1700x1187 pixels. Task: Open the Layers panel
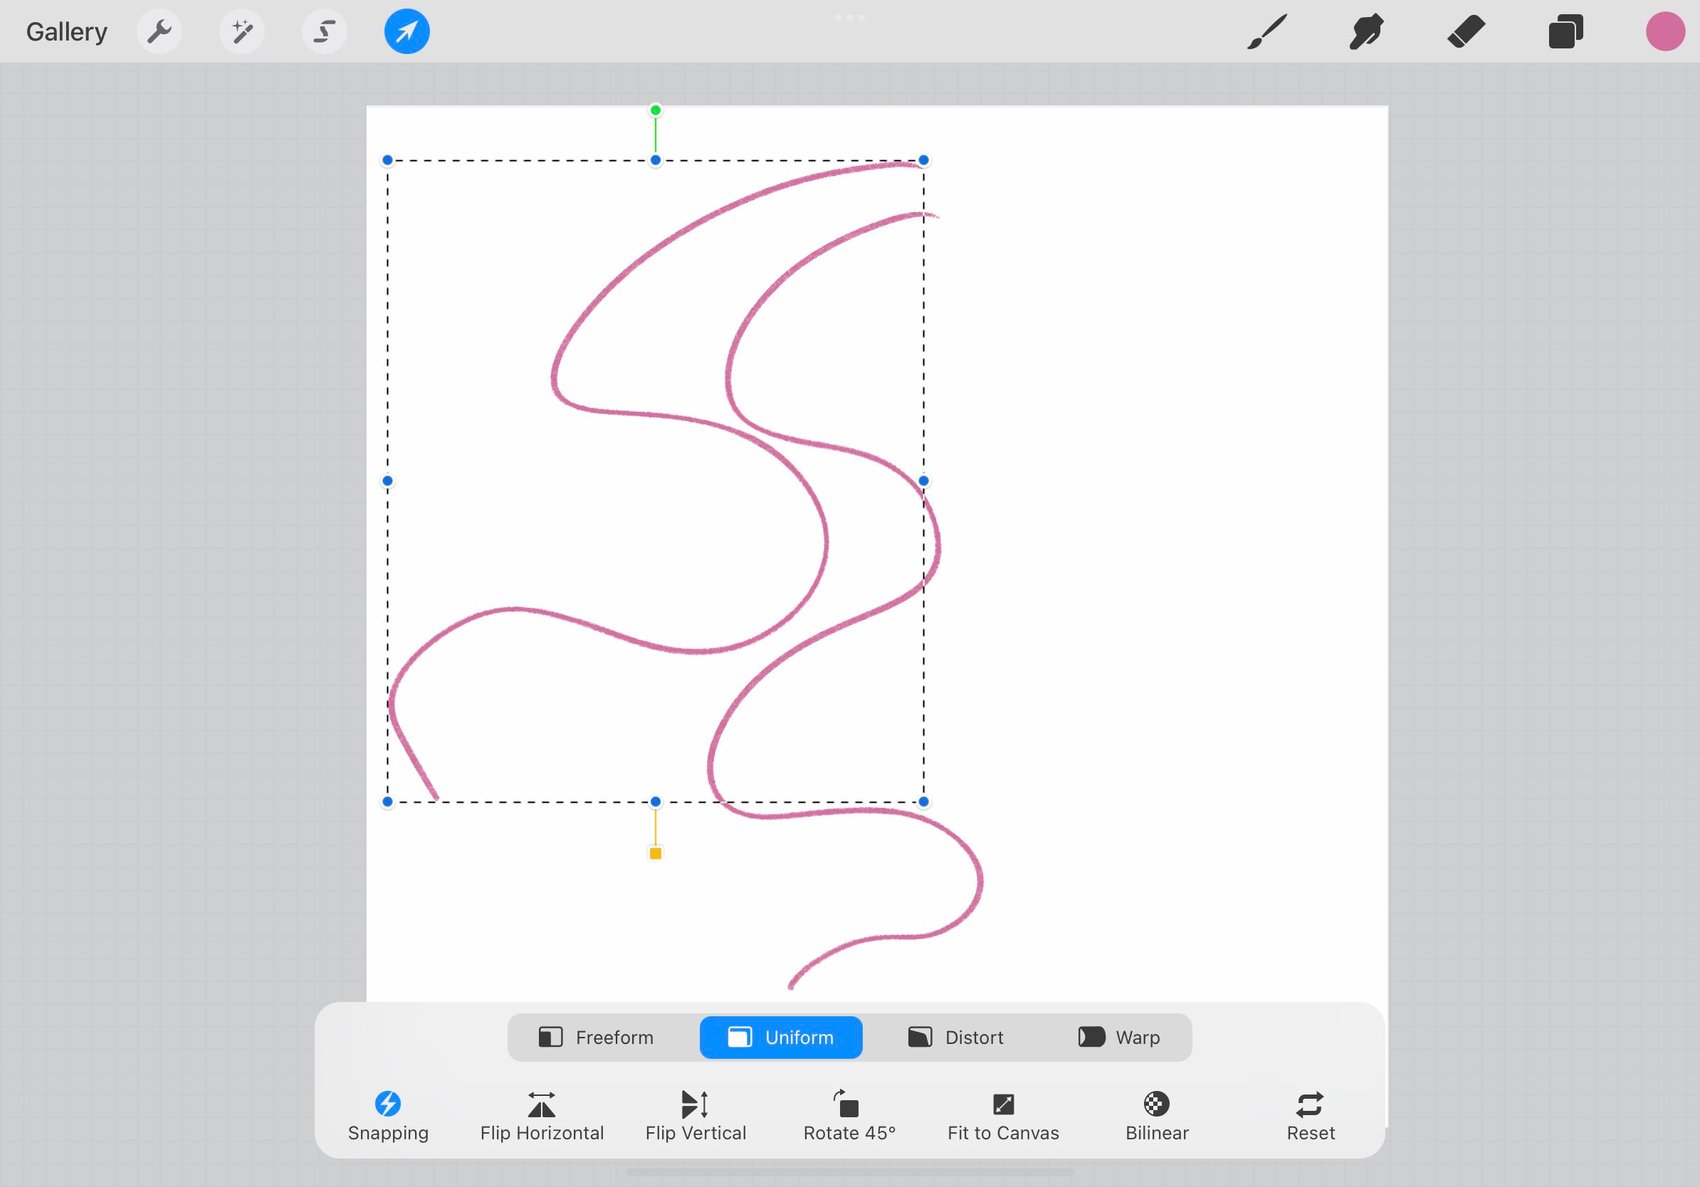1566,32
